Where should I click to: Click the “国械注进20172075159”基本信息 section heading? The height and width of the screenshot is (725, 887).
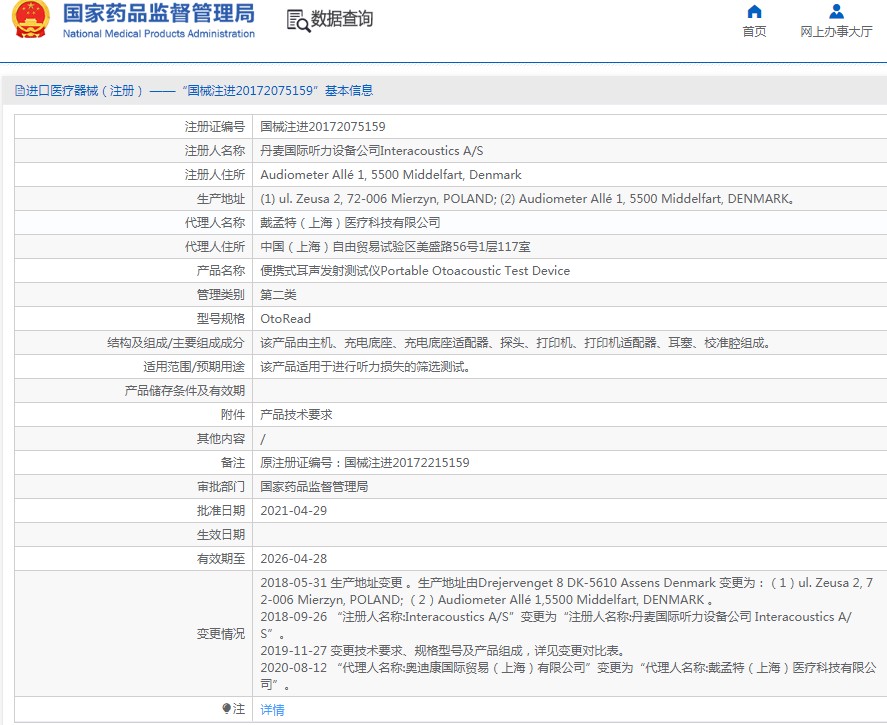tap(277, 90)
